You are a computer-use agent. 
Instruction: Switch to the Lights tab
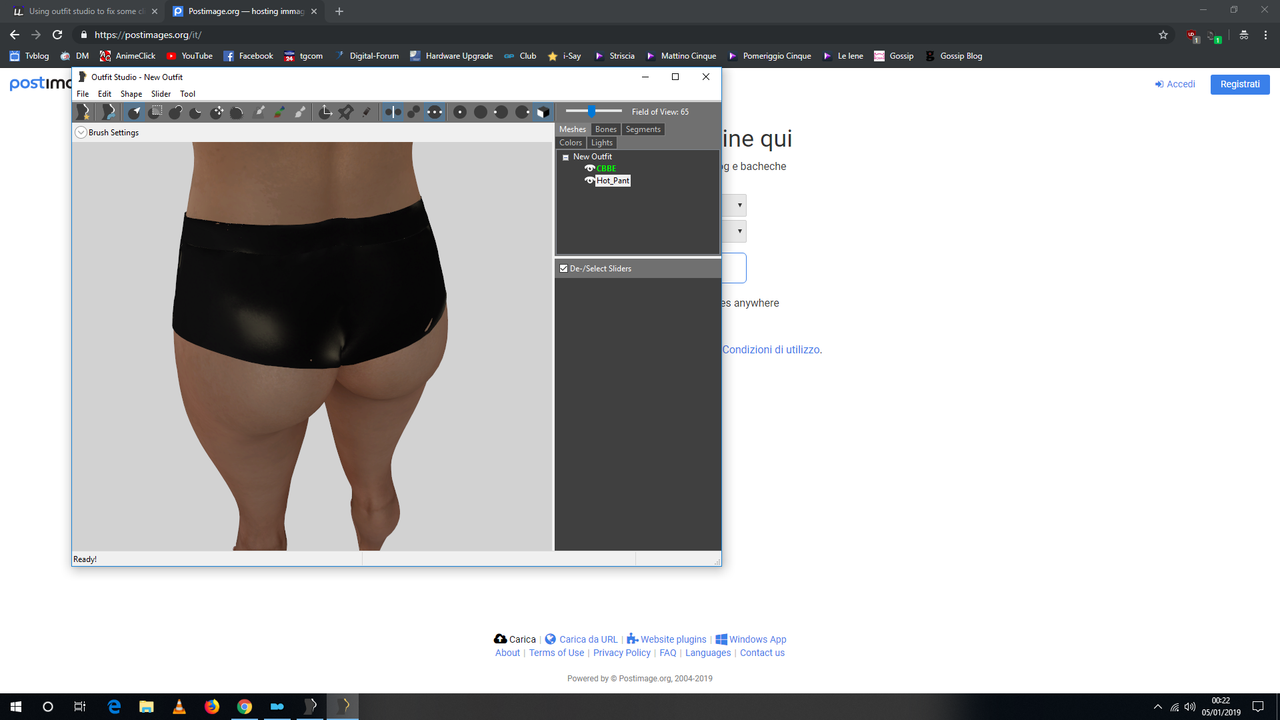602,142
